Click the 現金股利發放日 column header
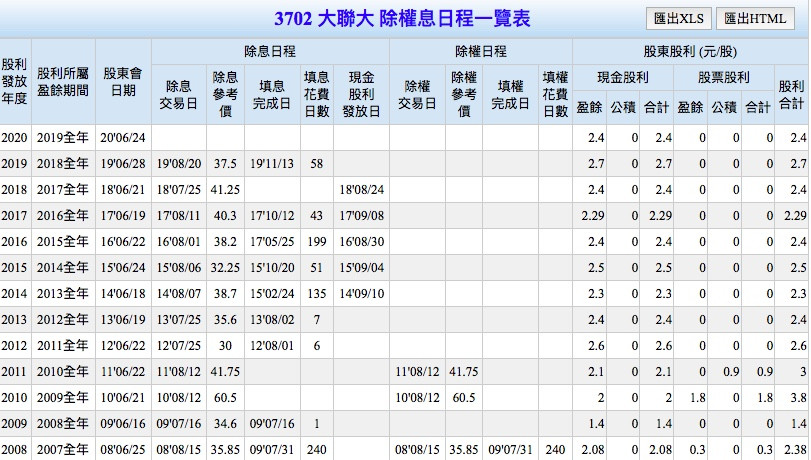The image size is (811, 460). pos(361,94)
